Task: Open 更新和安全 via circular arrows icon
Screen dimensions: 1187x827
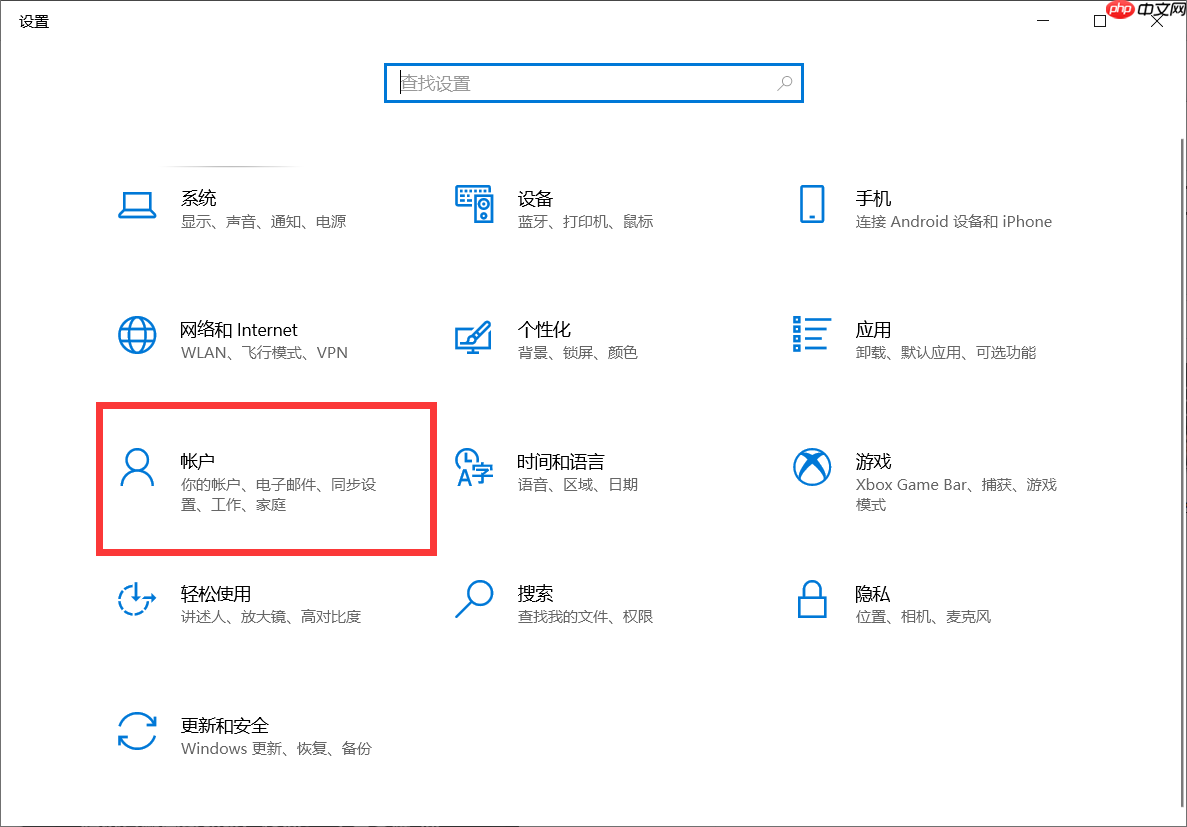Action: (137, 735)
